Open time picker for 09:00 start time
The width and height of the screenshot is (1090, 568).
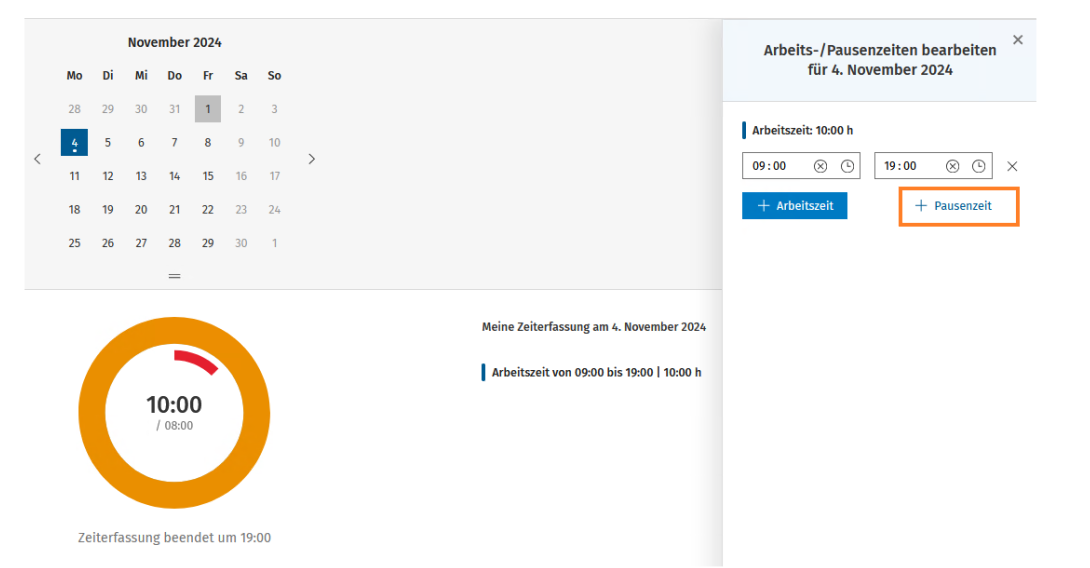click(847, 166)
